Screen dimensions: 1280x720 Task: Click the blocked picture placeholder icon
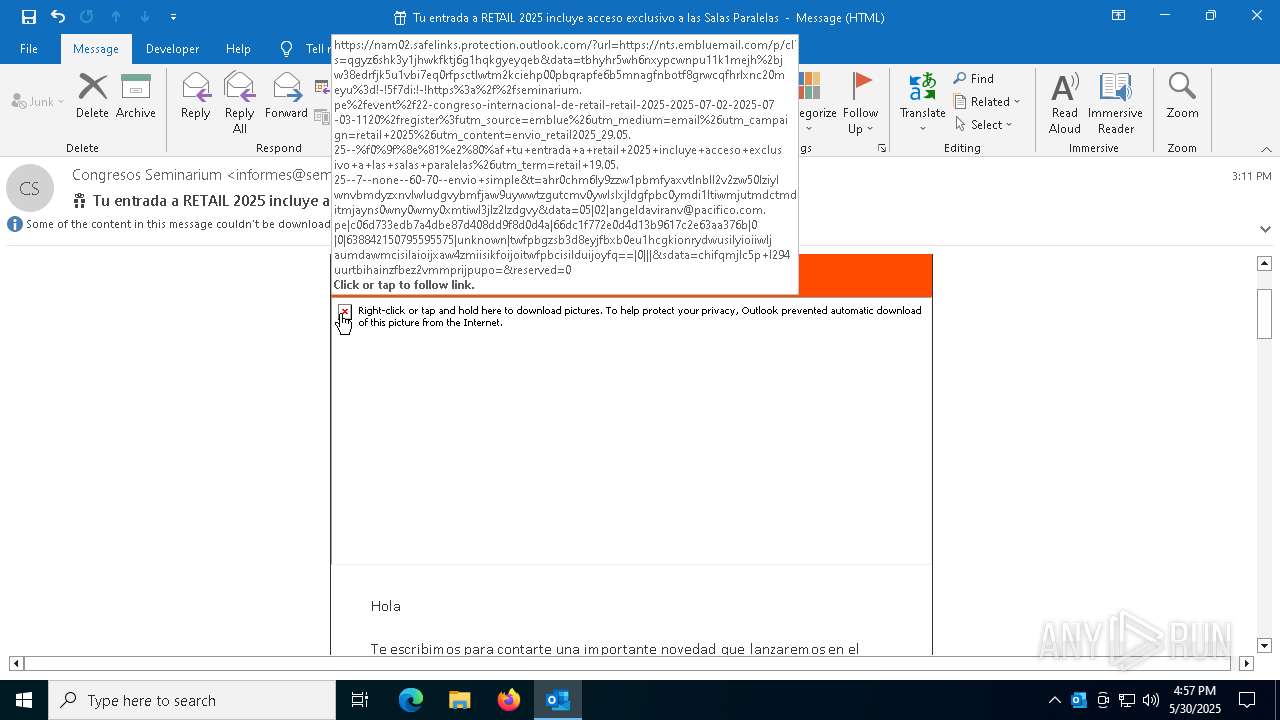(344, 312)
